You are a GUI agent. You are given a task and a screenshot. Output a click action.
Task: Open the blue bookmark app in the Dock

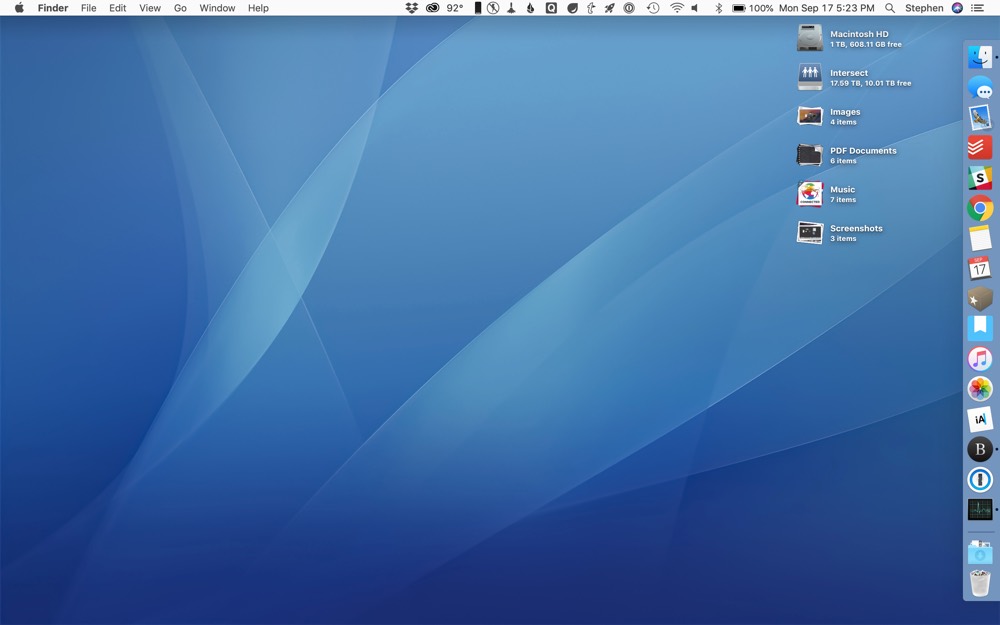pos(980,328)
